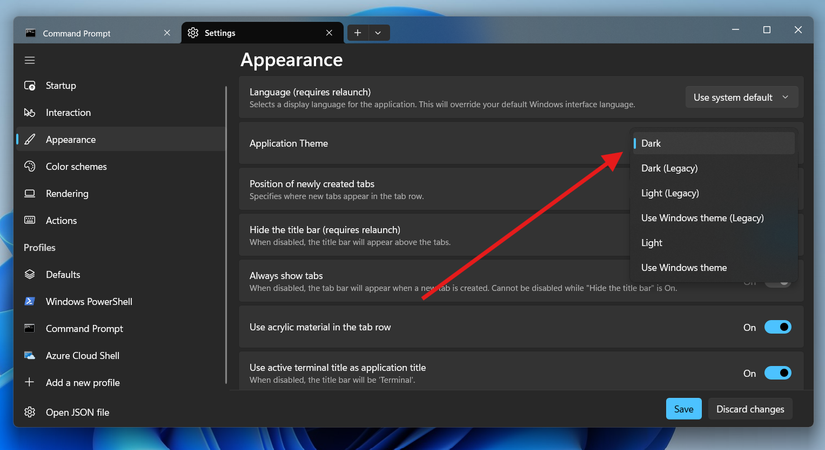
Task: Switch to the Command Prompt tab
Action: tap(90, 33)
